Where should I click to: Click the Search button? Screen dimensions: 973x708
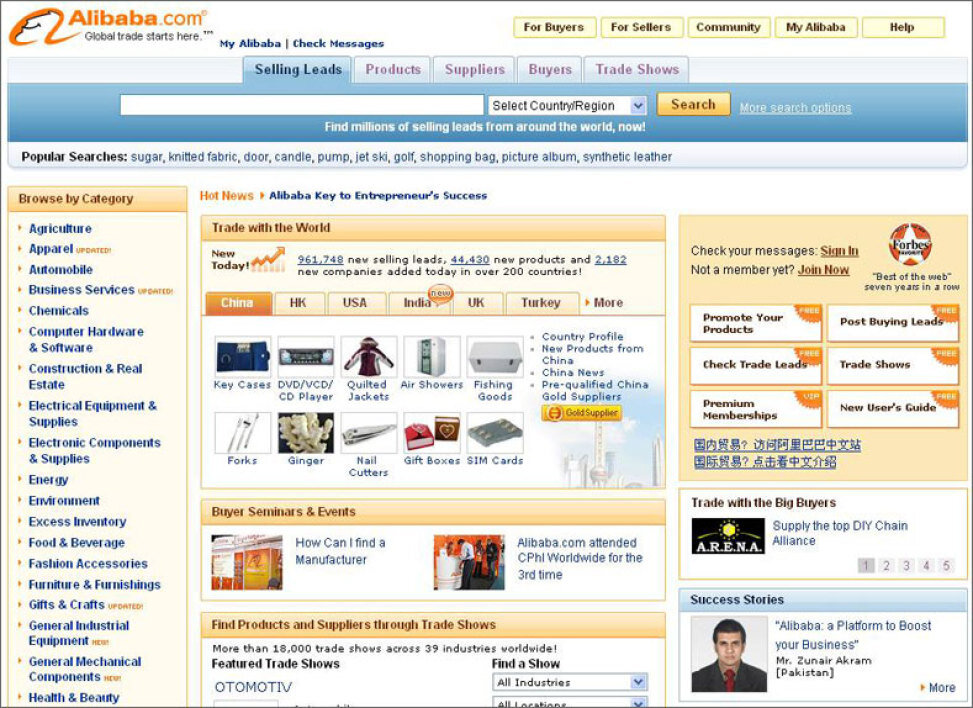pyautogui.click(x=693, y=105)
